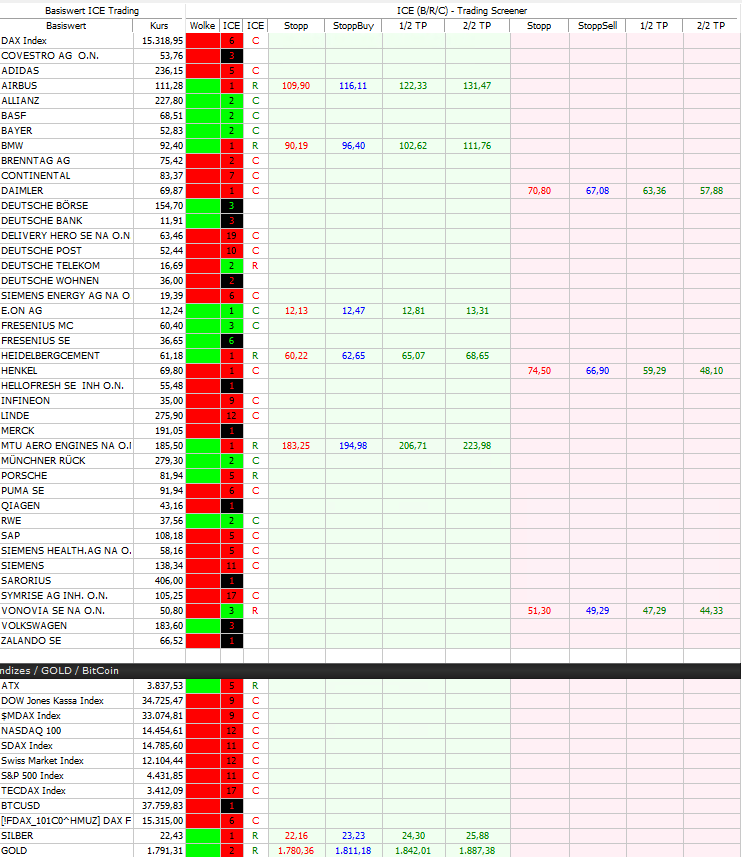Select the ZALANDO SE row name
The height and width of the screenshot is (857, 742).
click(31, 641)
